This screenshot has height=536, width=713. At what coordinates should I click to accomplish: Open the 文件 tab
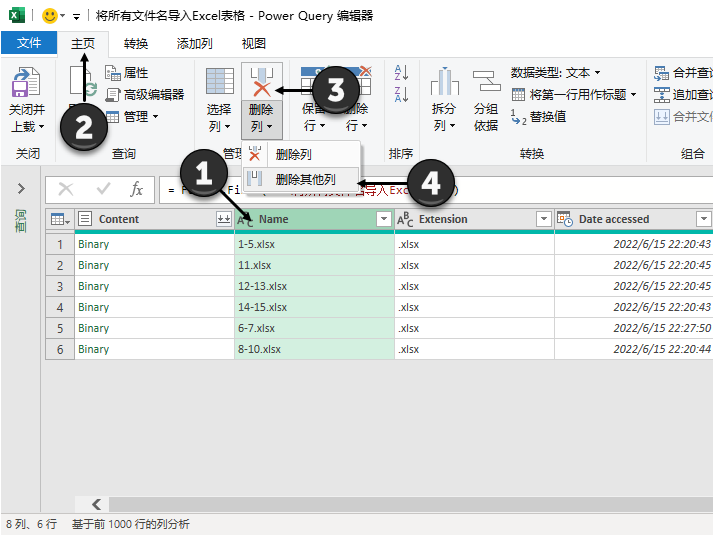[29, 43]
